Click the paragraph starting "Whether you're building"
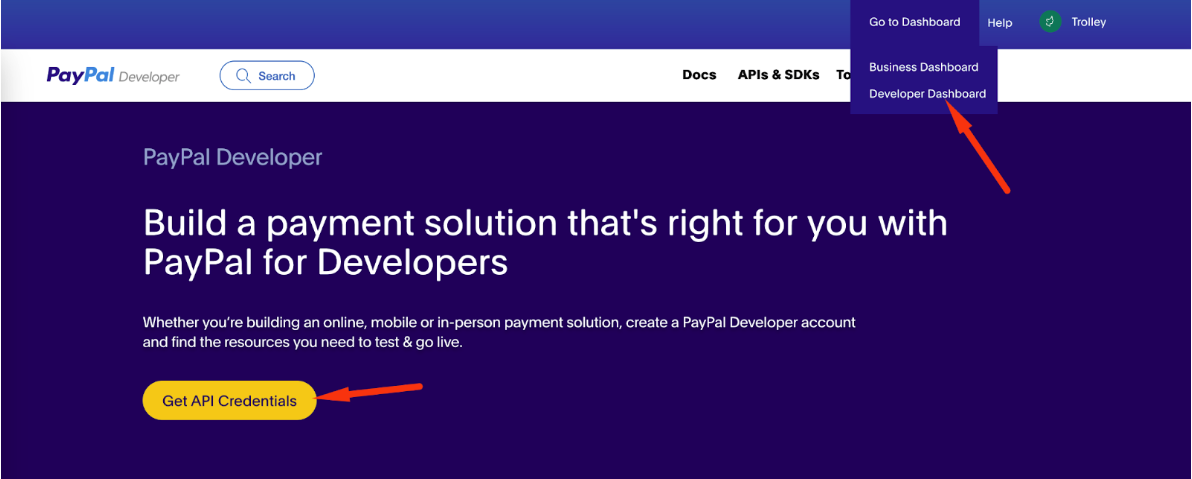The image size is (1192, 479). pyautogui.click(x=499, y=332)
